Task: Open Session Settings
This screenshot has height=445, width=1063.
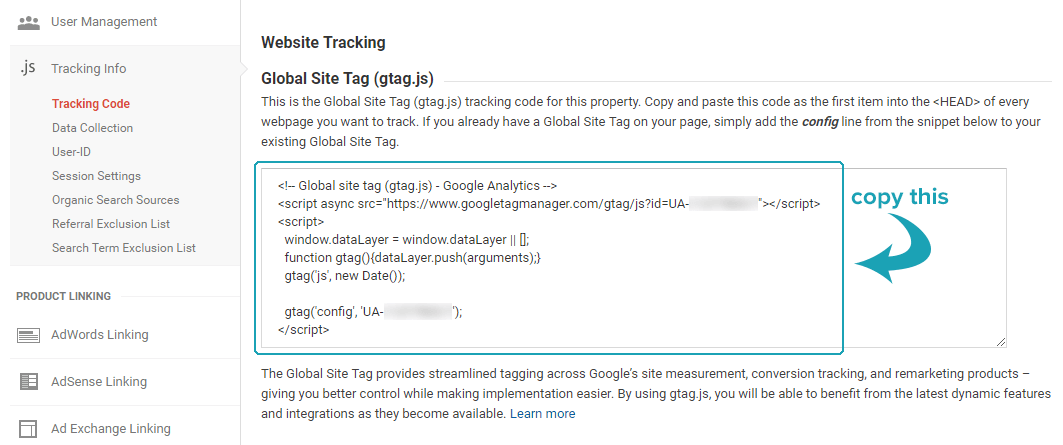Action: [x=96, y=176]
